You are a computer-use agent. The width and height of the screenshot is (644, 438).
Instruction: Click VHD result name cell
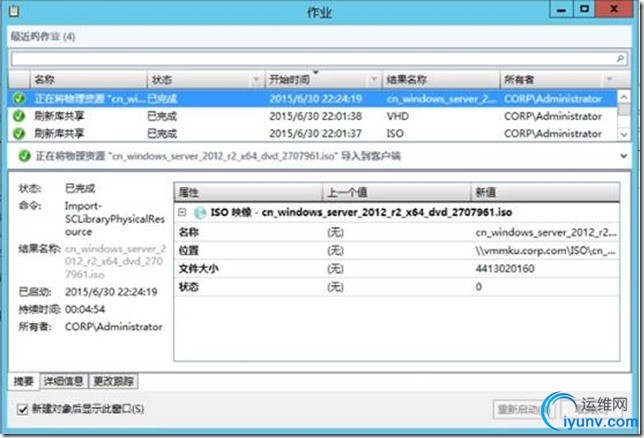pyautogui.click(x=398, y=116)
